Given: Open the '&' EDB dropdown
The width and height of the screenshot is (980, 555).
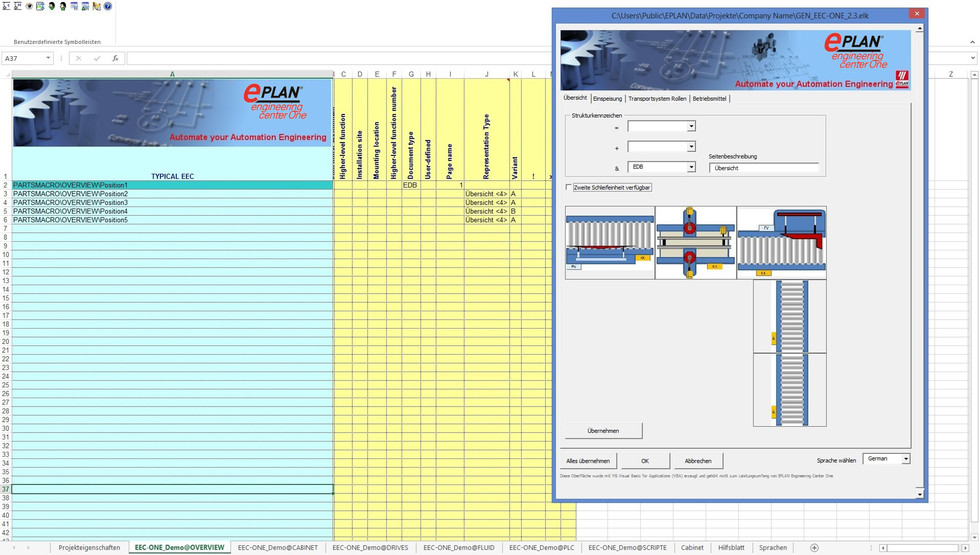Looking at the screenshot, I should click(691, 167).
